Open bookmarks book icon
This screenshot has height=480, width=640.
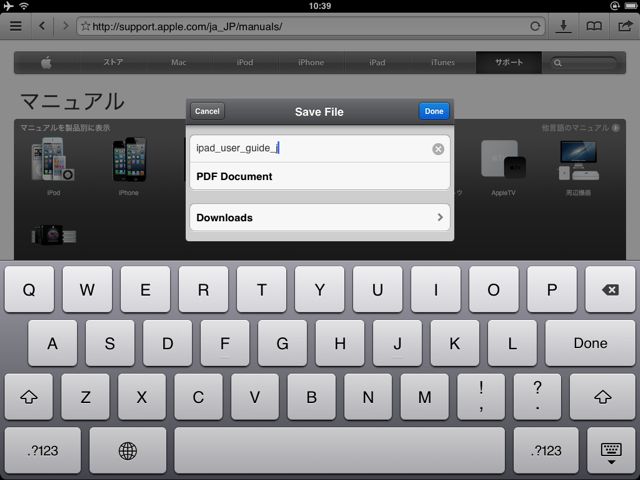594,26
